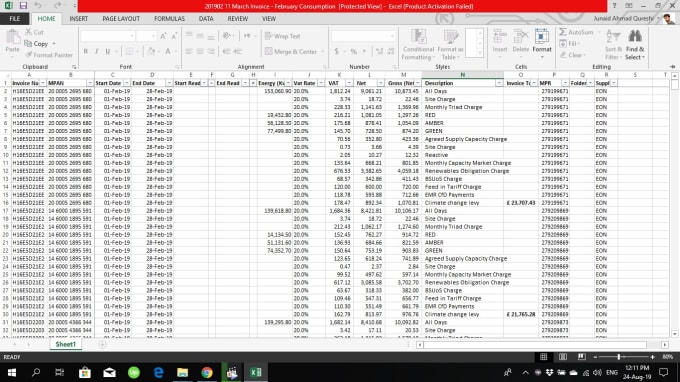Image resolution: width=680 pixels, height=382 pixels.
Task: Click Format as Table icon
Action: 451,37
